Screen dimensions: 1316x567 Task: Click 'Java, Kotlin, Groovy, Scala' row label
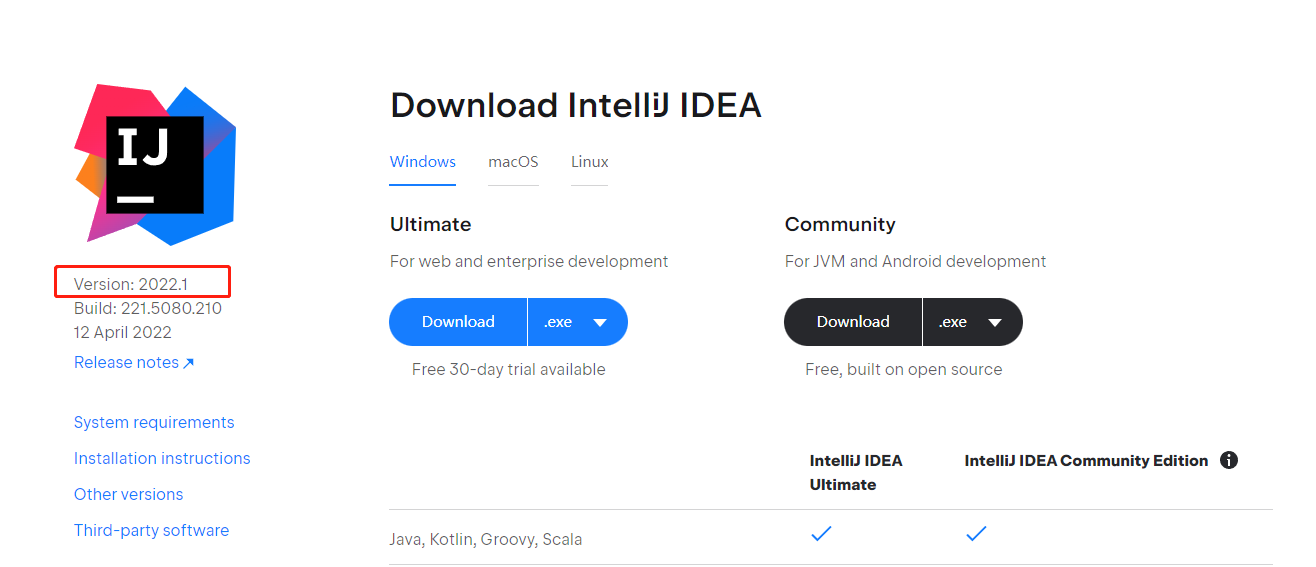(486, 539)
